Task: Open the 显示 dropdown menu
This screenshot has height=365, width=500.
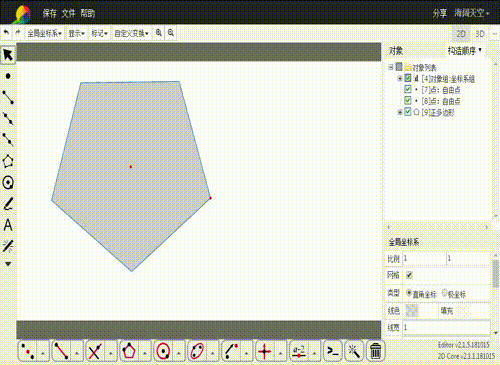Action: [76, 33]
